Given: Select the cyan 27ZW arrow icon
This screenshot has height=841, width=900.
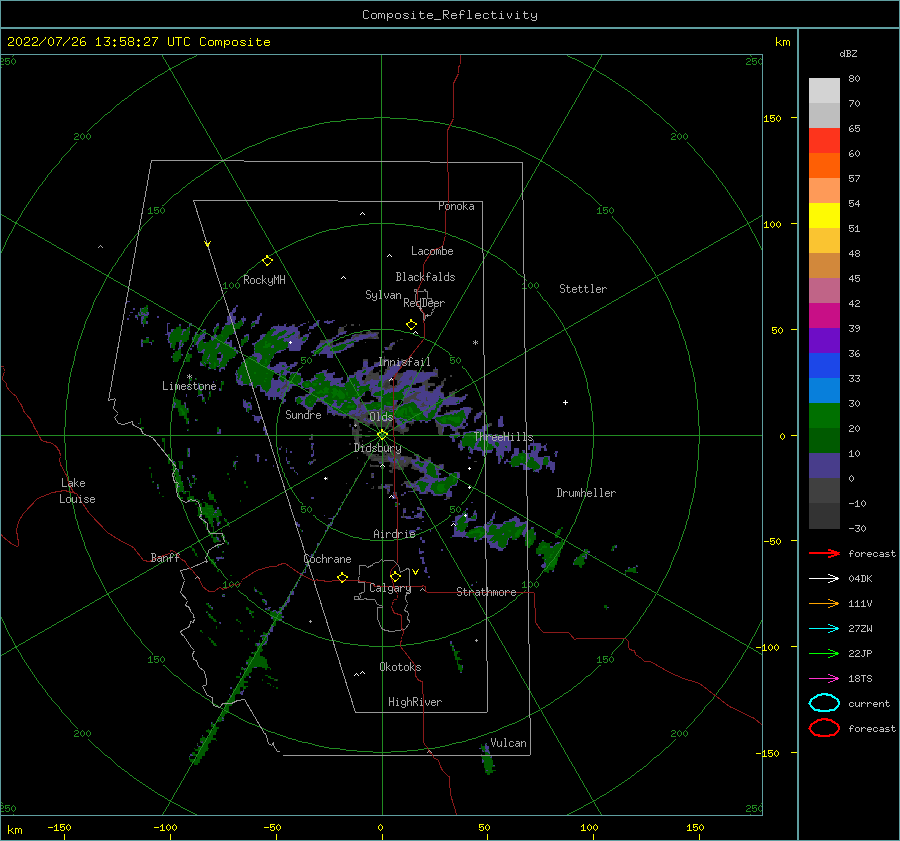Looking at the screenshot, I should [x=824, y=629].
